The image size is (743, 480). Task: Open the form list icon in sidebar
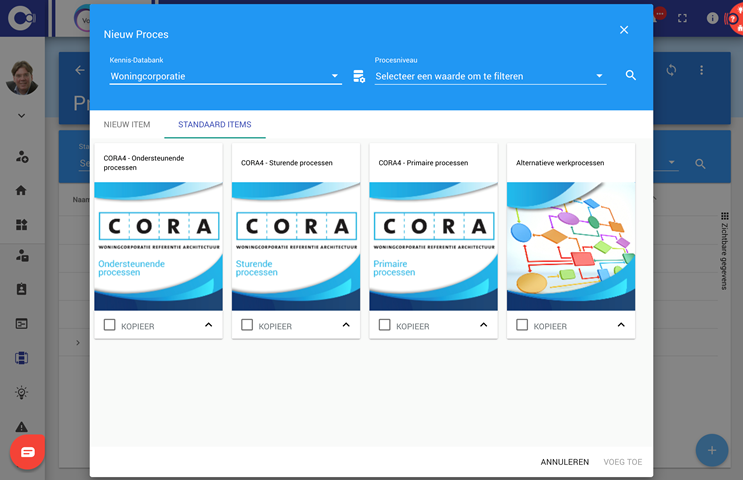21,324
